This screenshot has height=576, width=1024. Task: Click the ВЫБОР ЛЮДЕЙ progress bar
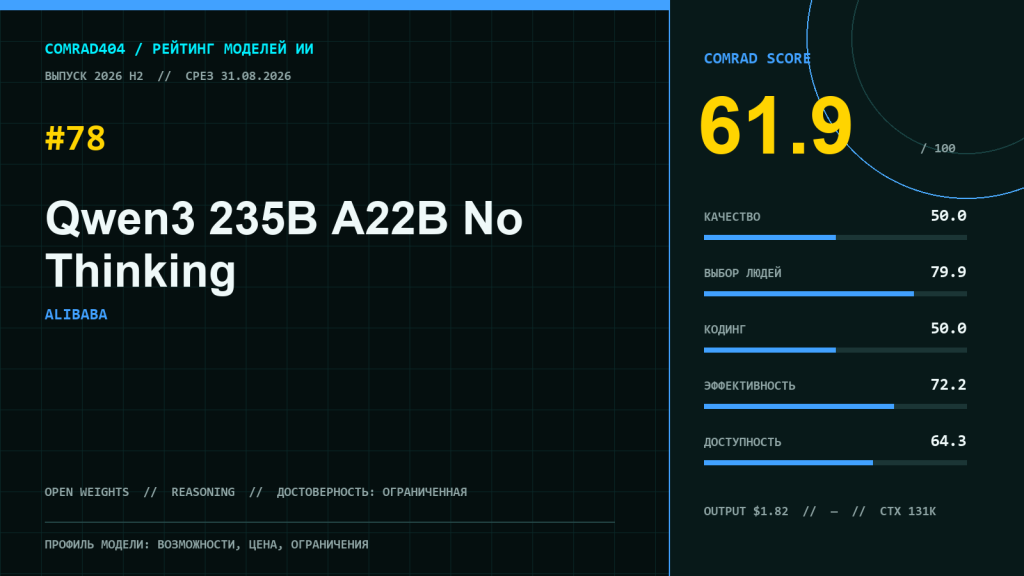(x=835, y=294)
